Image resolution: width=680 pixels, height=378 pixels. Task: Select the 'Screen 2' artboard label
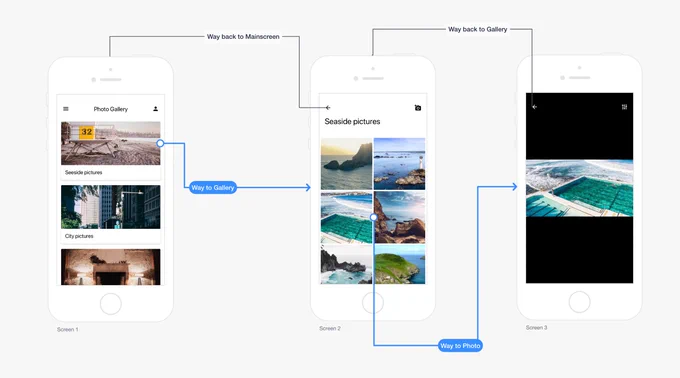[x=330, y=328]
